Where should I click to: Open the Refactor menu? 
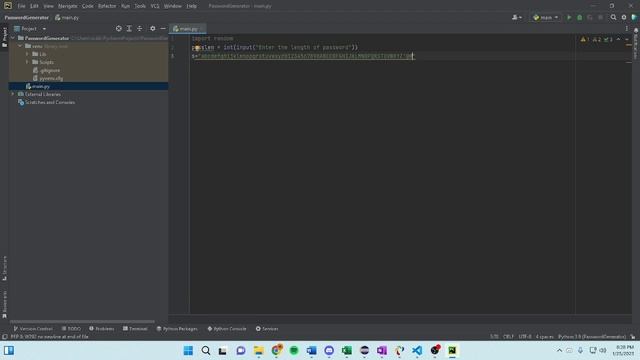(107, 6)
